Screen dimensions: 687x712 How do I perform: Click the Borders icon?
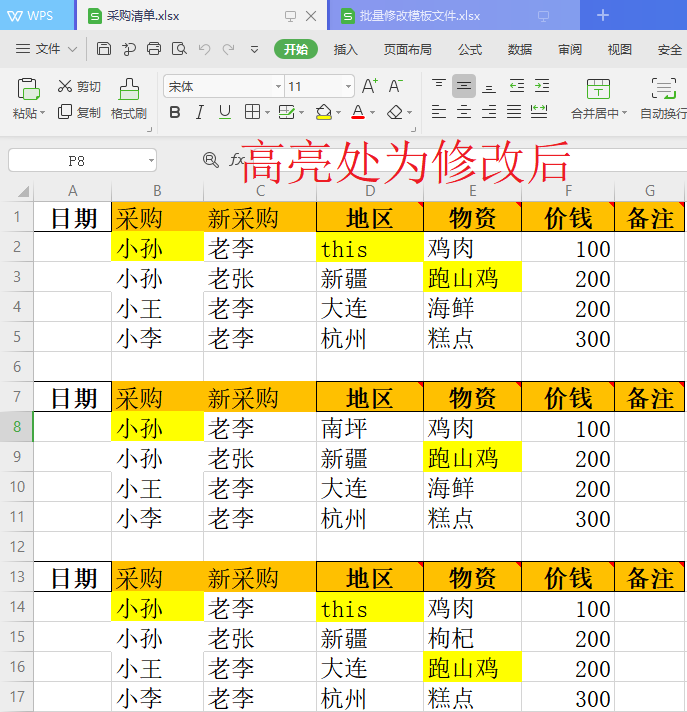[252, 112]
